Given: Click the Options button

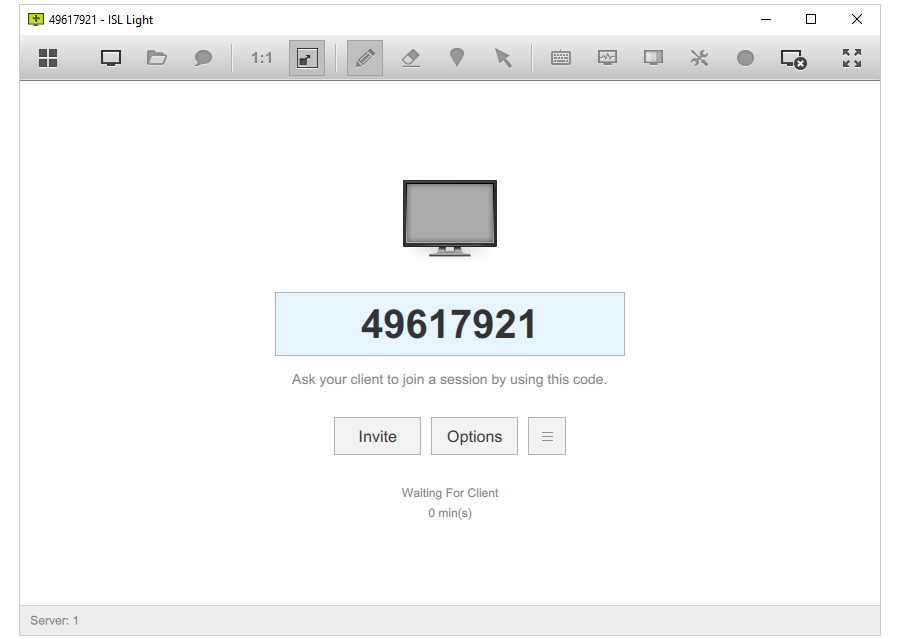Looking at the screenshot, I should [474, 436].
